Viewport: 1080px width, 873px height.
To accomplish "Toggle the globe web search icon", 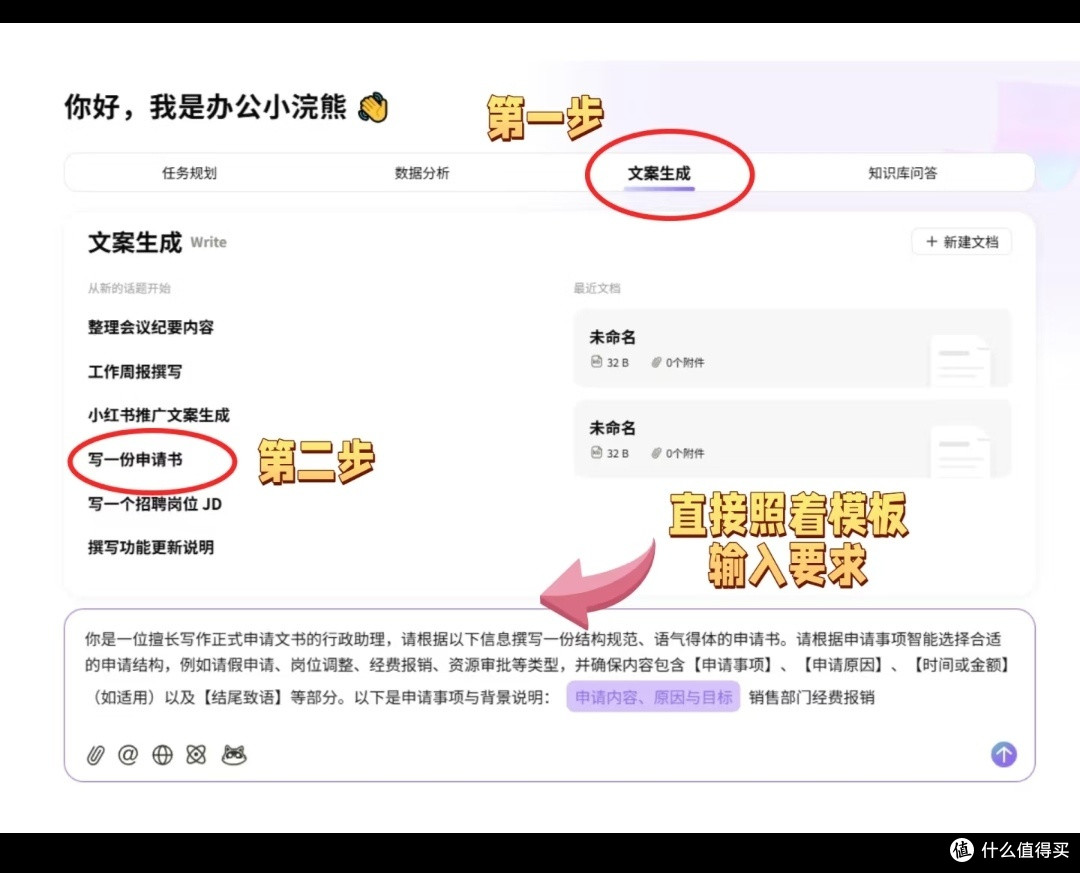I will click(163, 755).
